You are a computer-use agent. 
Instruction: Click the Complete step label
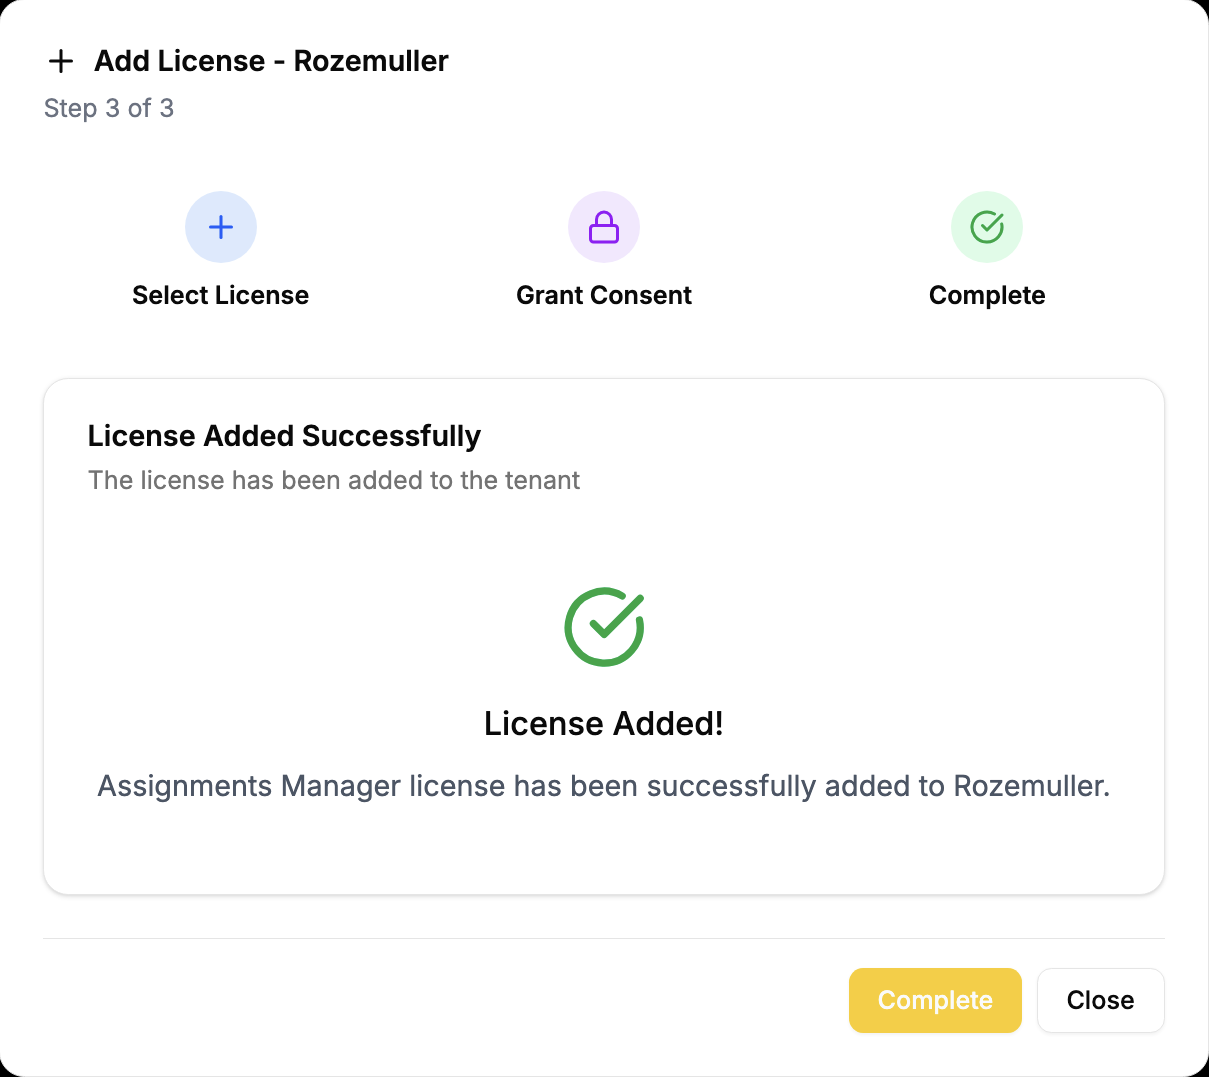[987, 295]
